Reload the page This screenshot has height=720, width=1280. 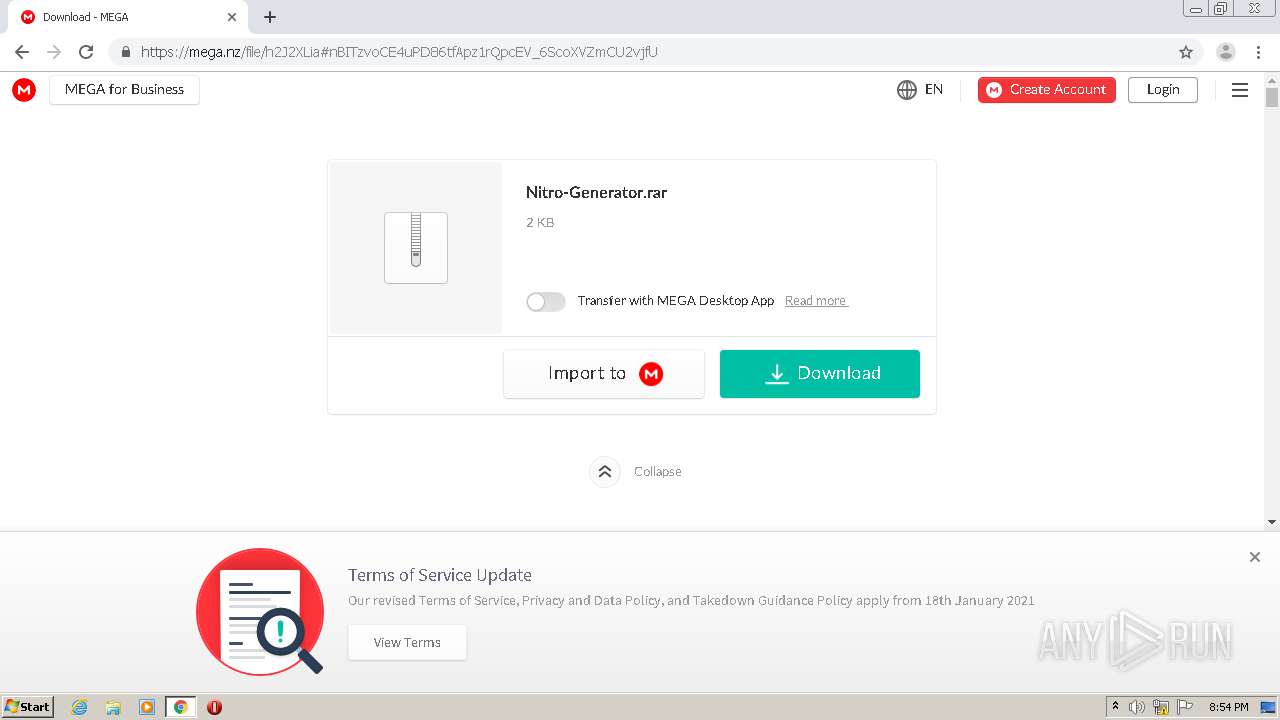pyautogui.click(x=86, y=52)
